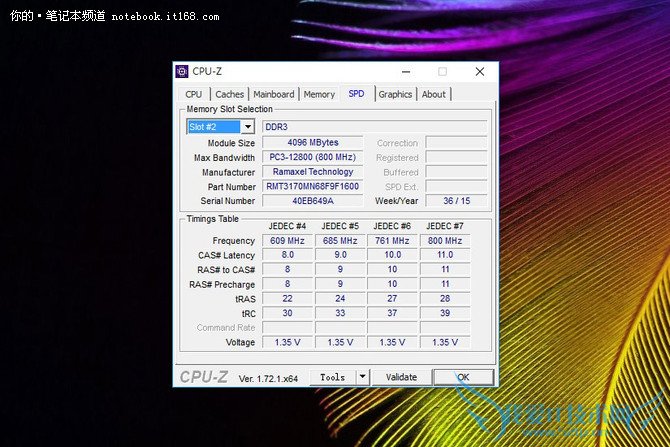This screenshot has width=670, height=447.
Task: Select the 761 MHz frequency cell
Action: pyautogui.click(x=392, y=241)
